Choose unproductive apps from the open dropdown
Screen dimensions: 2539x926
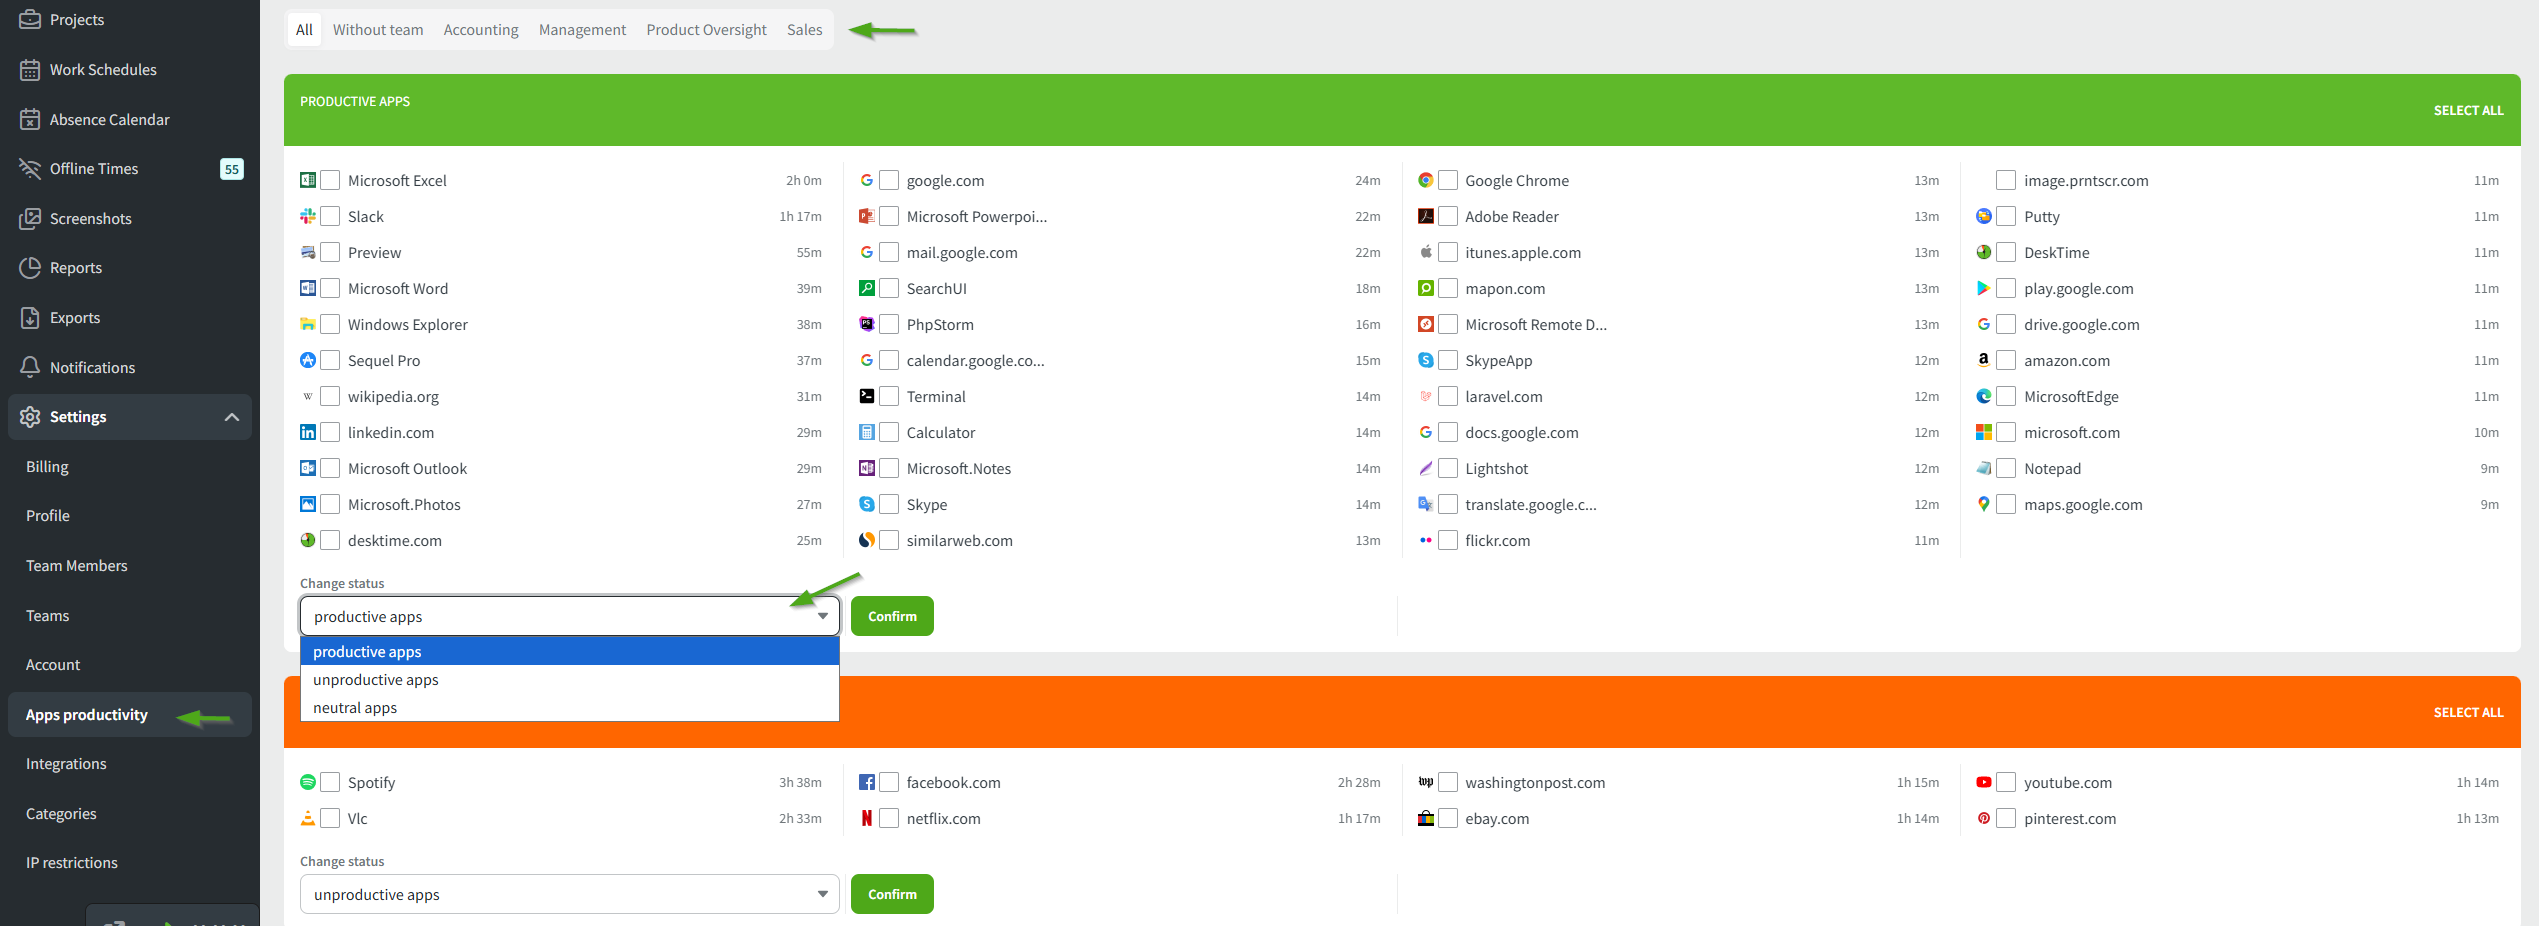click(376, 680)
